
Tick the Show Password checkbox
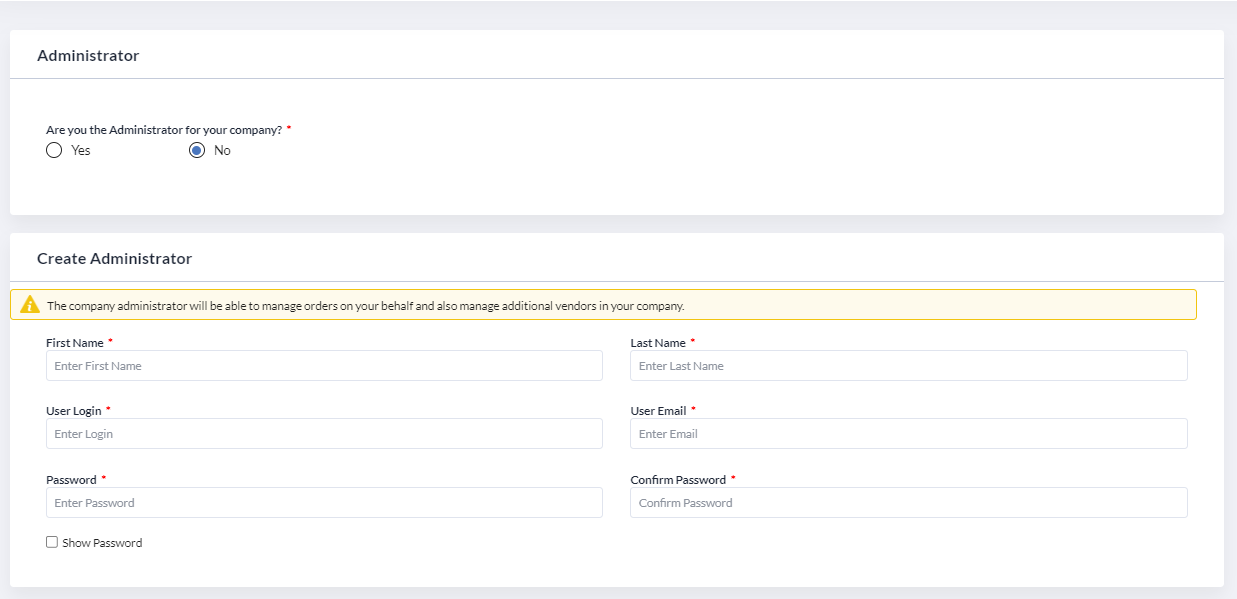point(52,542)
